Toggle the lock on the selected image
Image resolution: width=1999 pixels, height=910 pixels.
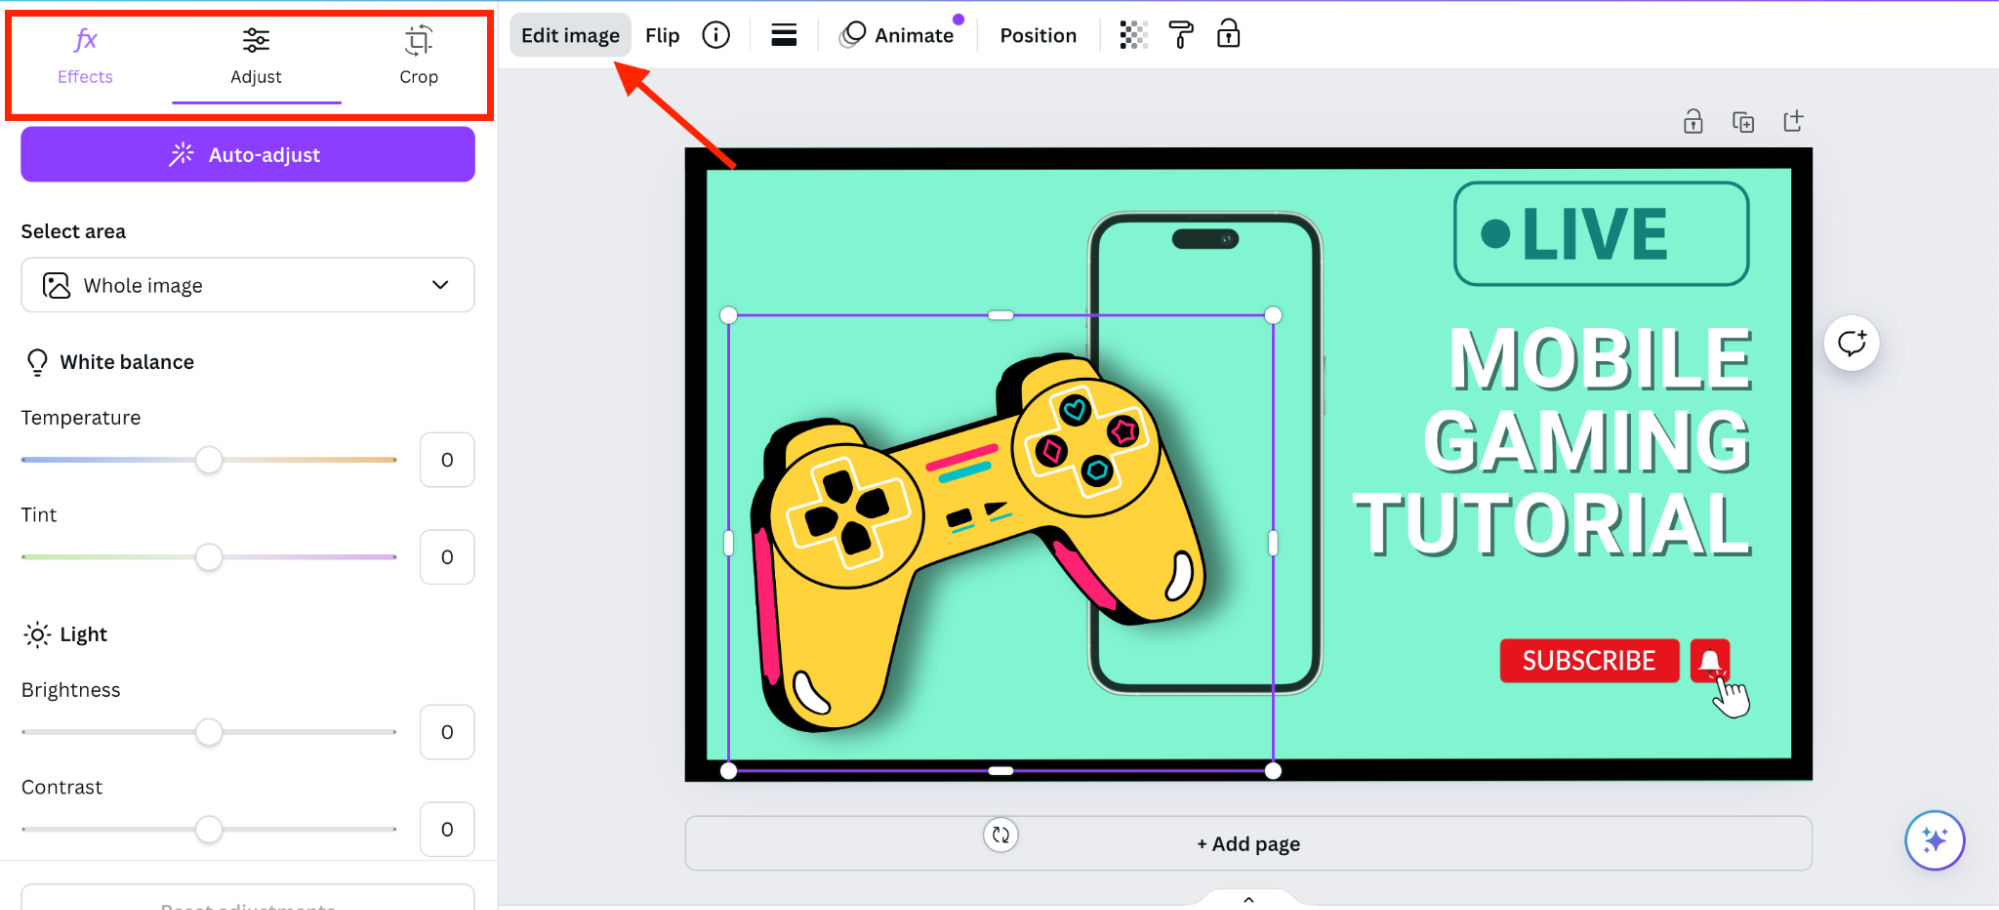(x=1229, y=34)
